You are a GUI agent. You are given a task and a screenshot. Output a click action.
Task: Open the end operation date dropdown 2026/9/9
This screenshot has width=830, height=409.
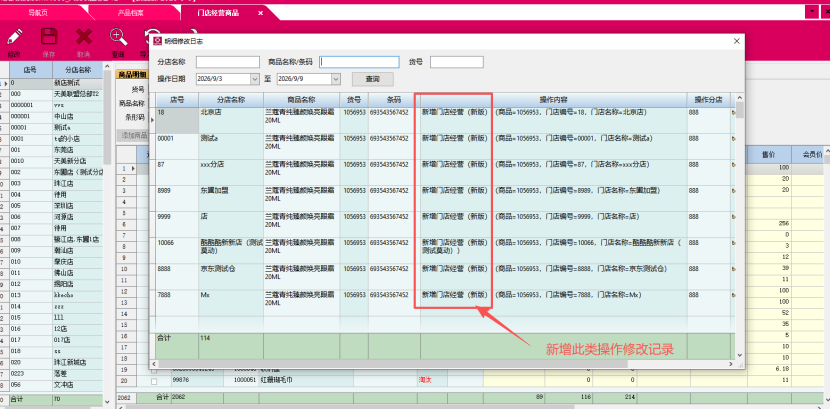(x=336, y=79)
